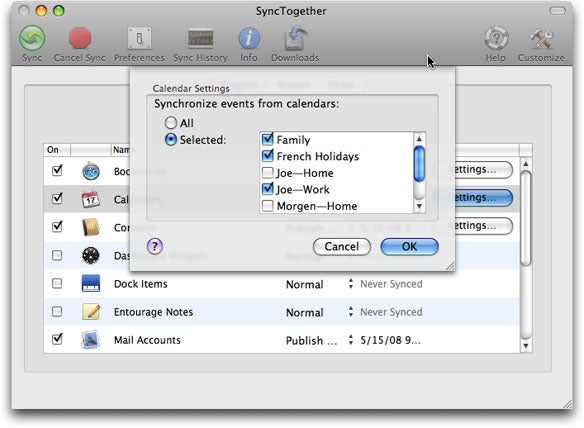
Task: Click the Dock Items row icon
Action: 91,283
